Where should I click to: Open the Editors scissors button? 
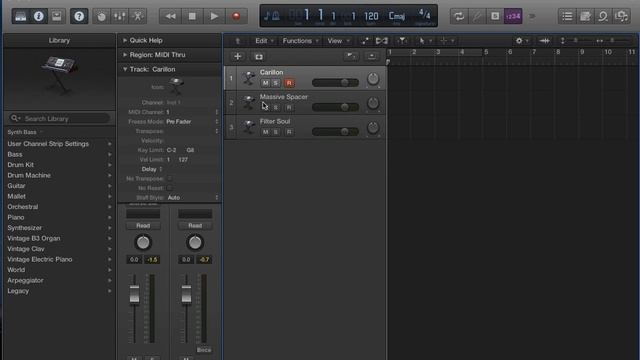[x=138, y=16]
